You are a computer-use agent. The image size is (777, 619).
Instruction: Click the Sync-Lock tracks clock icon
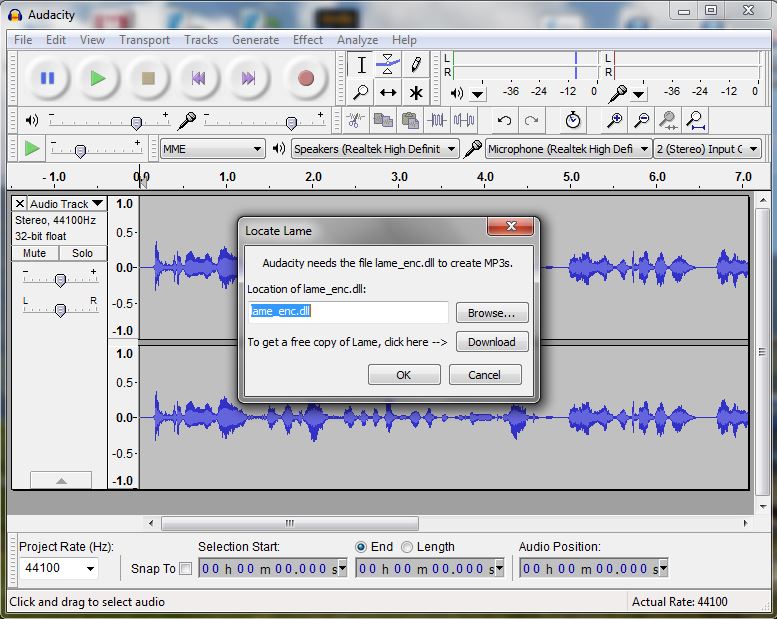pyautogui.click(x=573, y=120)
